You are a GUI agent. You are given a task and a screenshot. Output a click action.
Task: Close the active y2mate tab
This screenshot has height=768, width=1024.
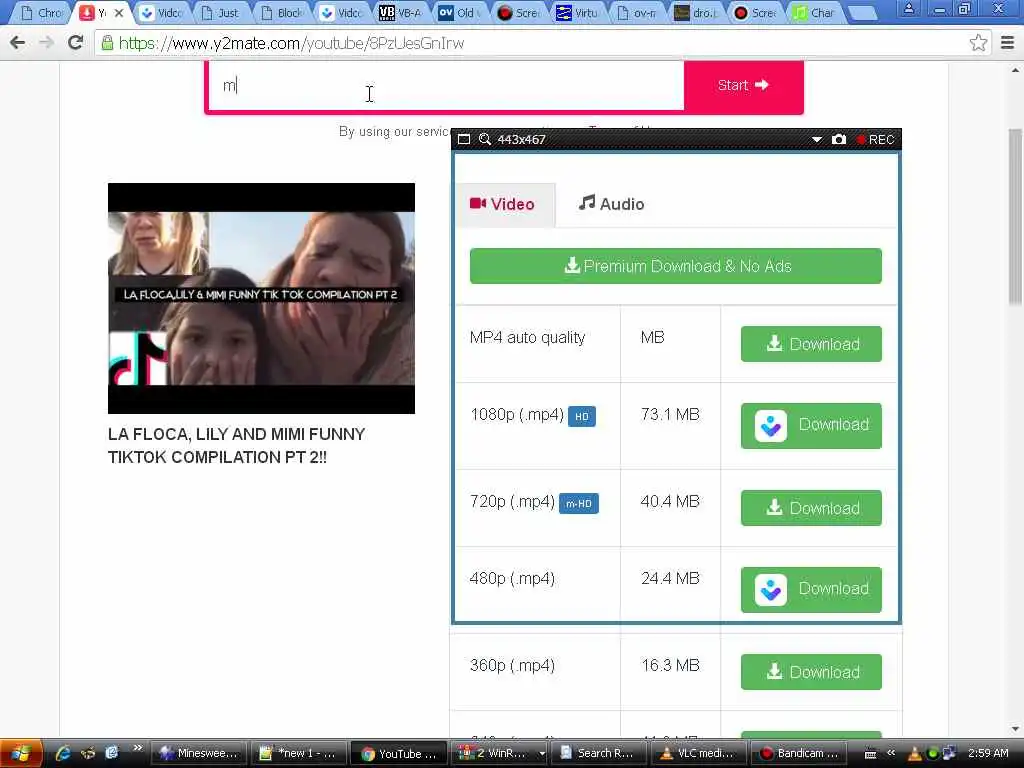tap(120, 12)
